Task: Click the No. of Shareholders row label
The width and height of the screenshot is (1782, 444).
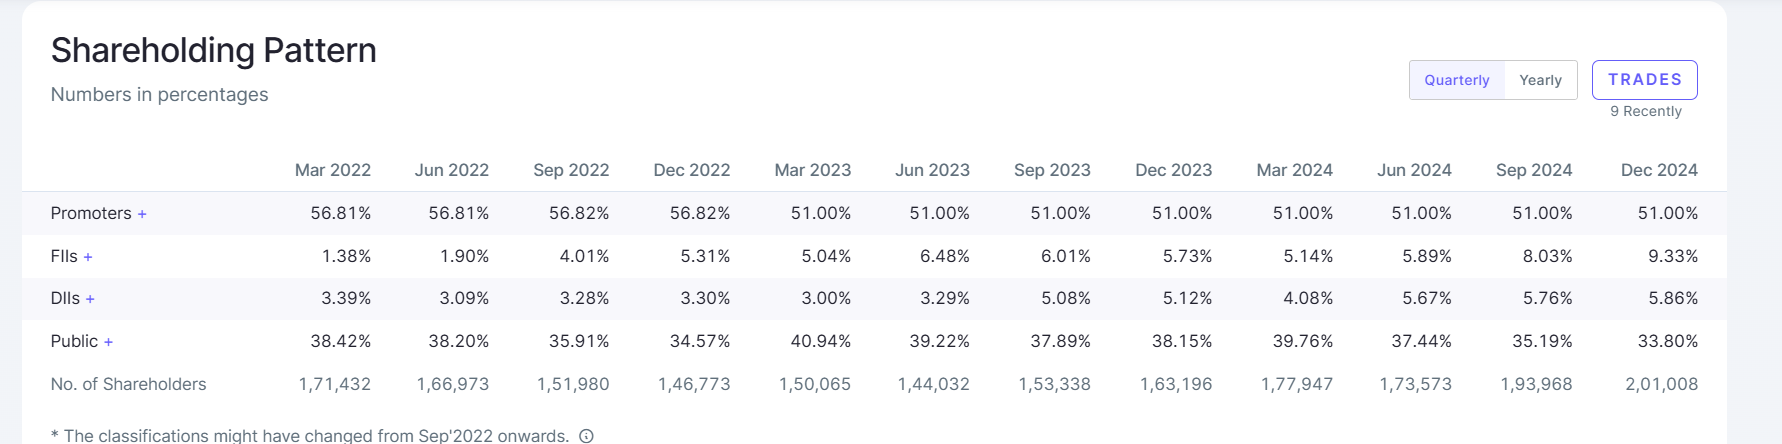Action: click(128, 384)
